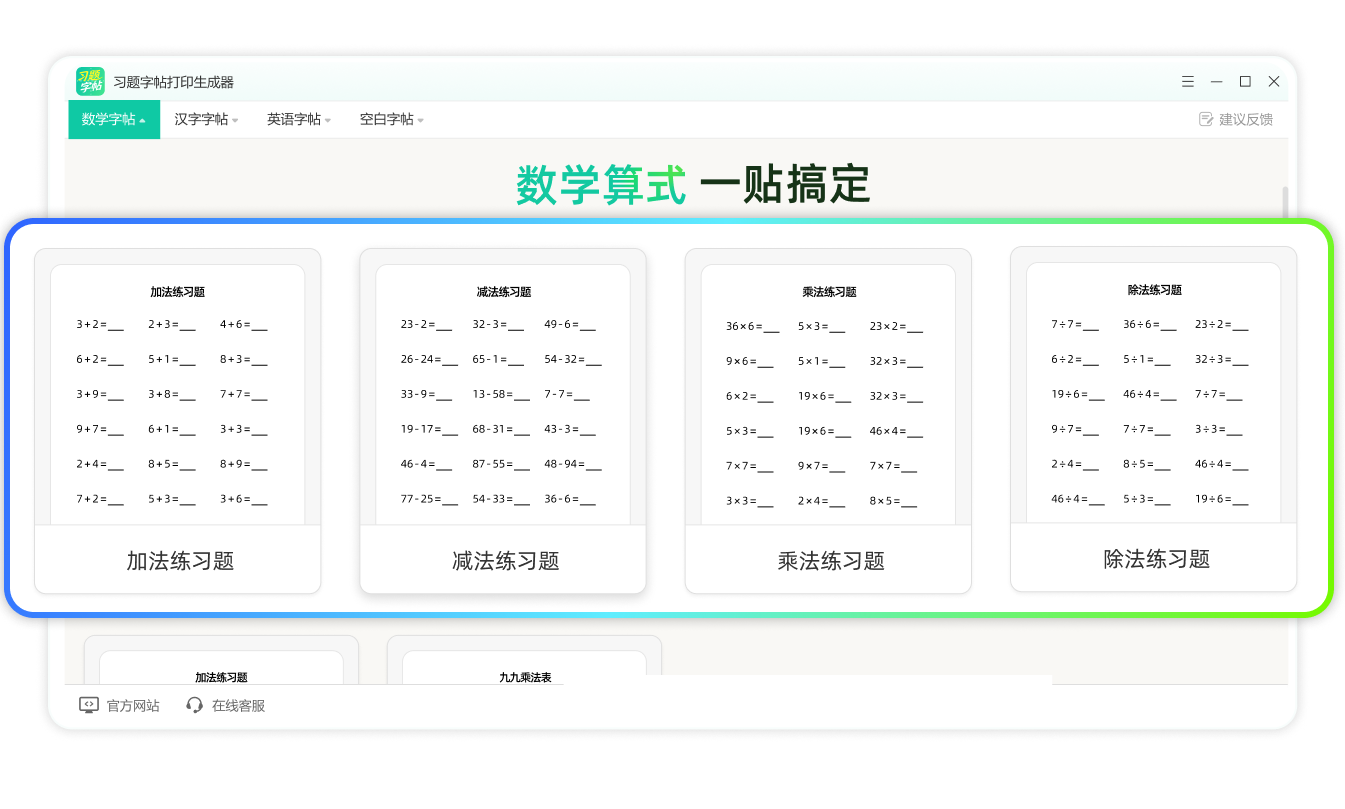The width and height of the screenshot is (1345, 809).
Task: Select the 乘法练习题 card label
Action: pyautogui.click(x=831, y=561)
